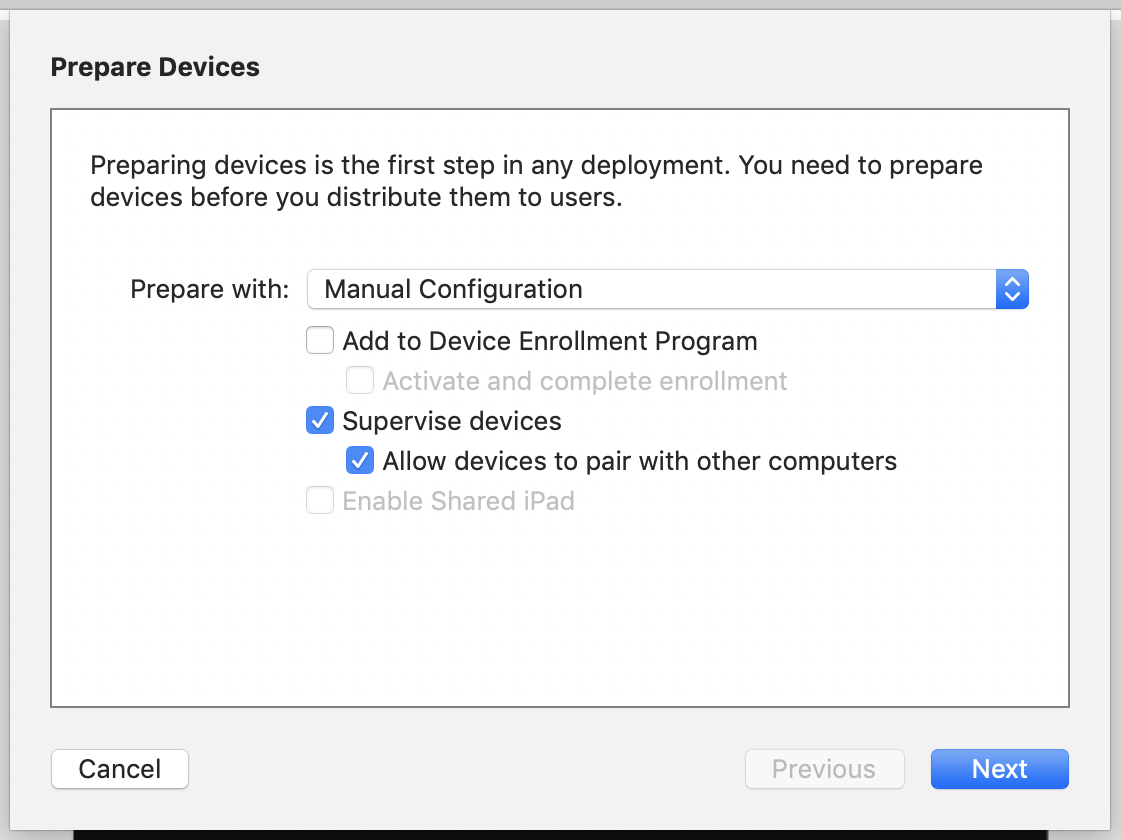Click the dimmed Activate and complete enrollment checkbox

click(360, 381)
